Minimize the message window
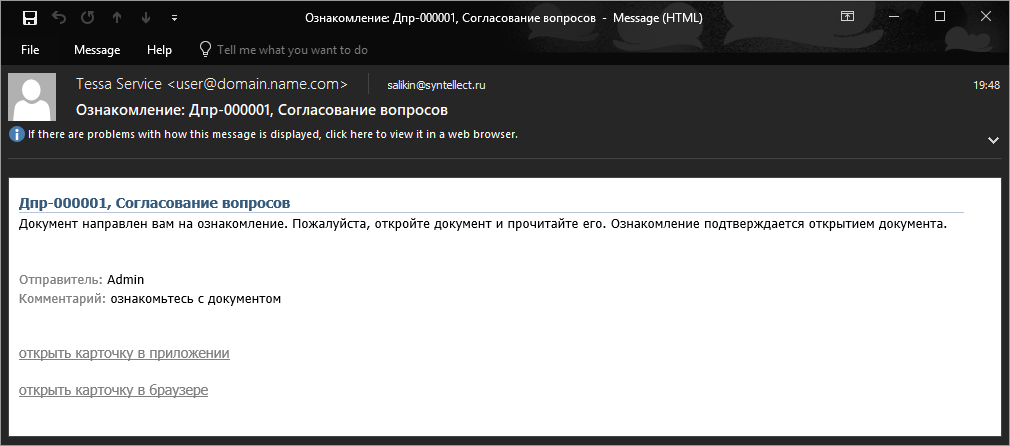This screenshot has width=1010, height=446. 893,17
